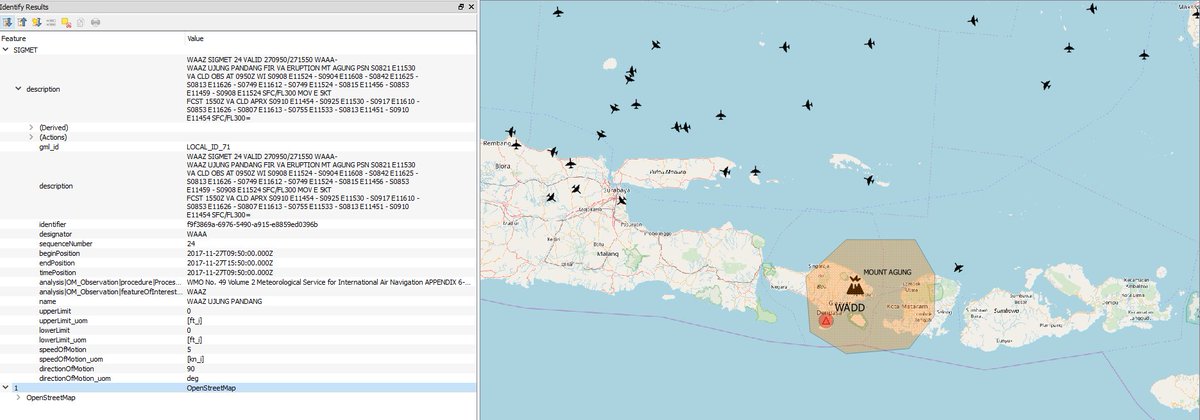1200x420 pixels.
Task: Select the timePosition row
Action: pos(237,272)
